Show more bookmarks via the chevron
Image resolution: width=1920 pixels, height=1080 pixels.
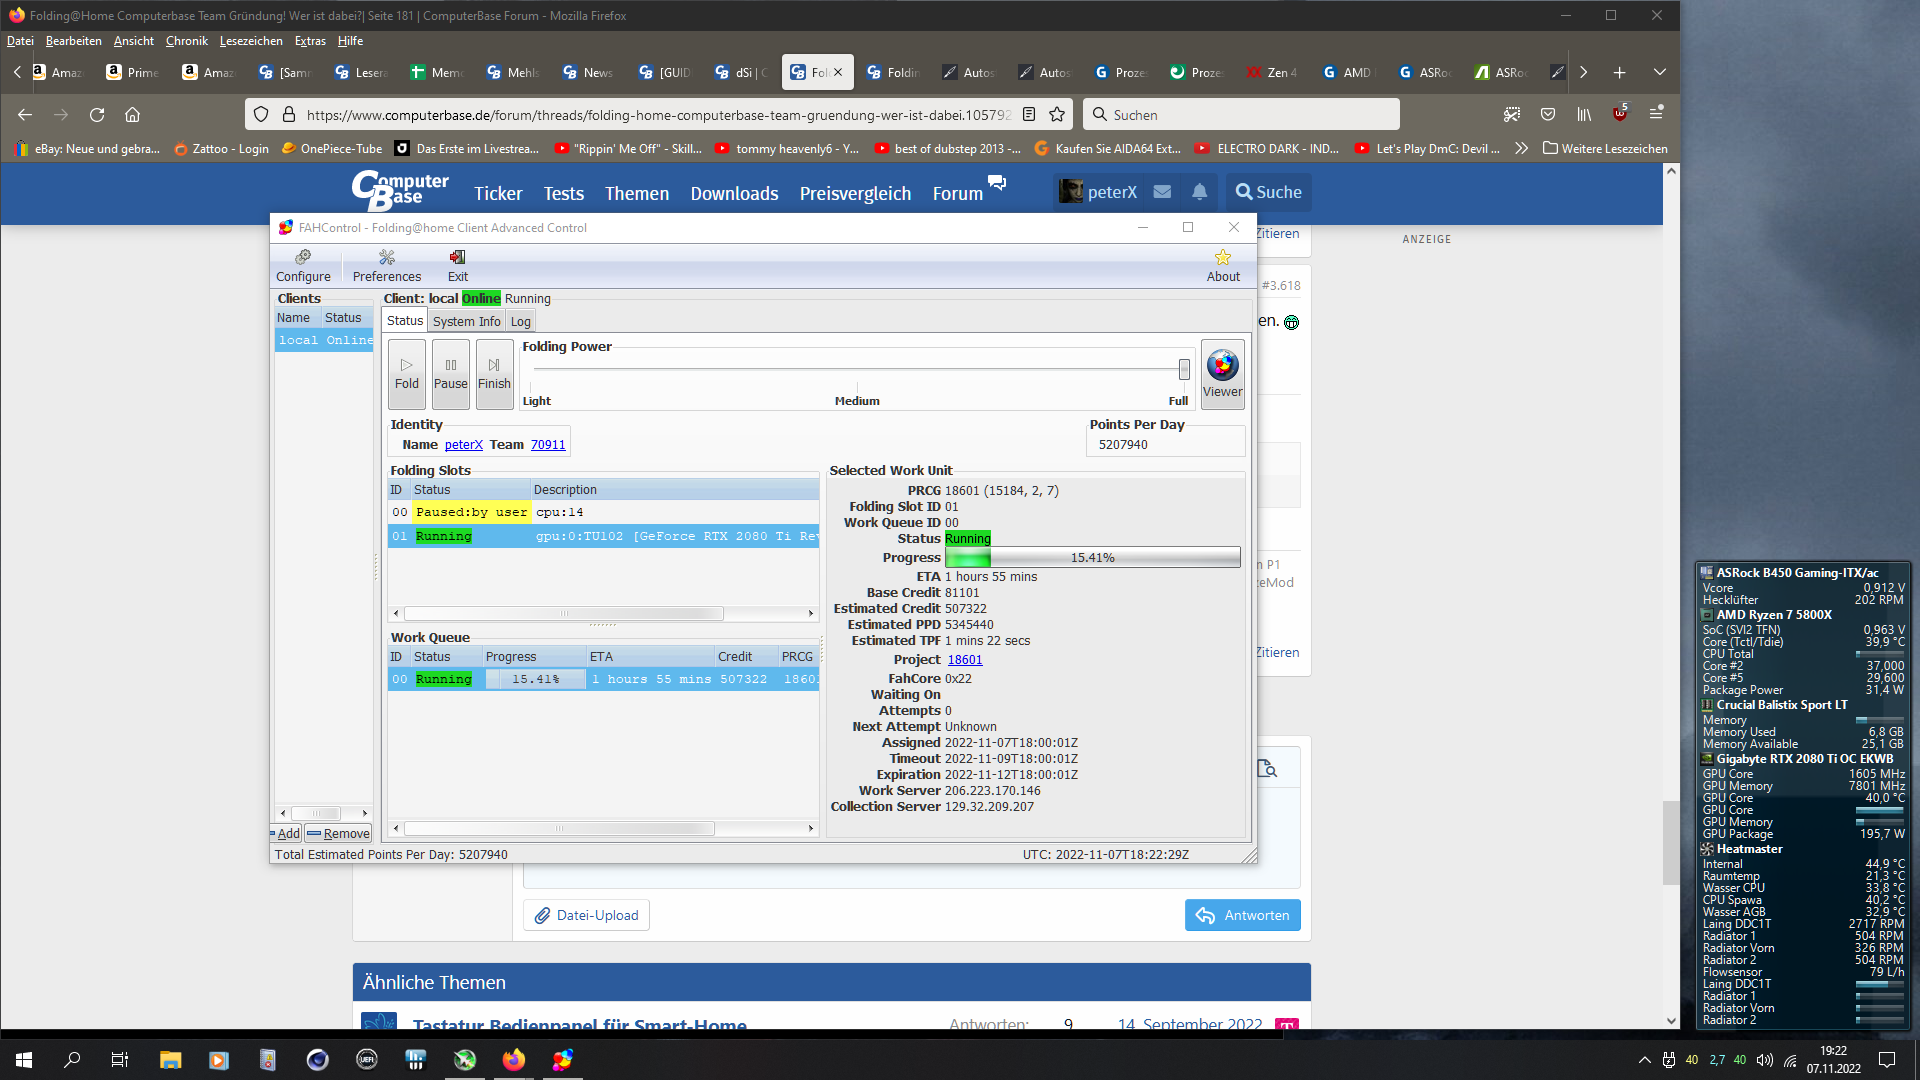coord(1521,148)
